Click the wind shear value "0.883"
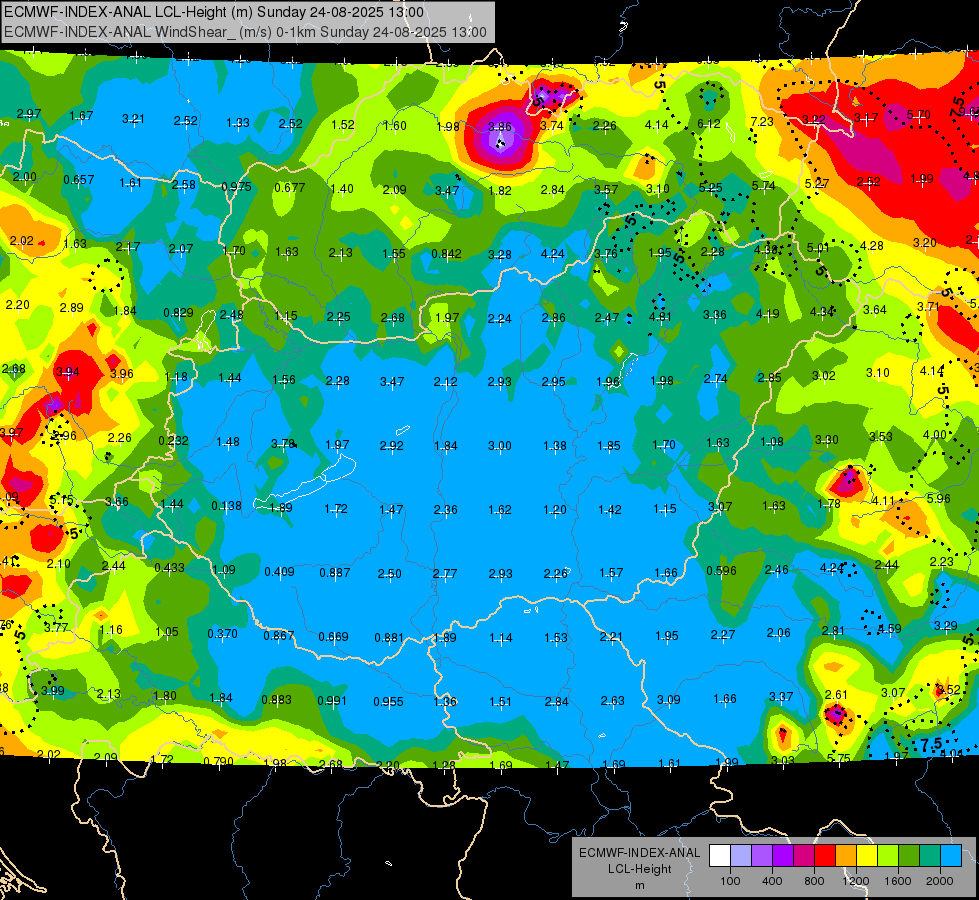Viewport: 979px width, 900px height. coord(277,700)
